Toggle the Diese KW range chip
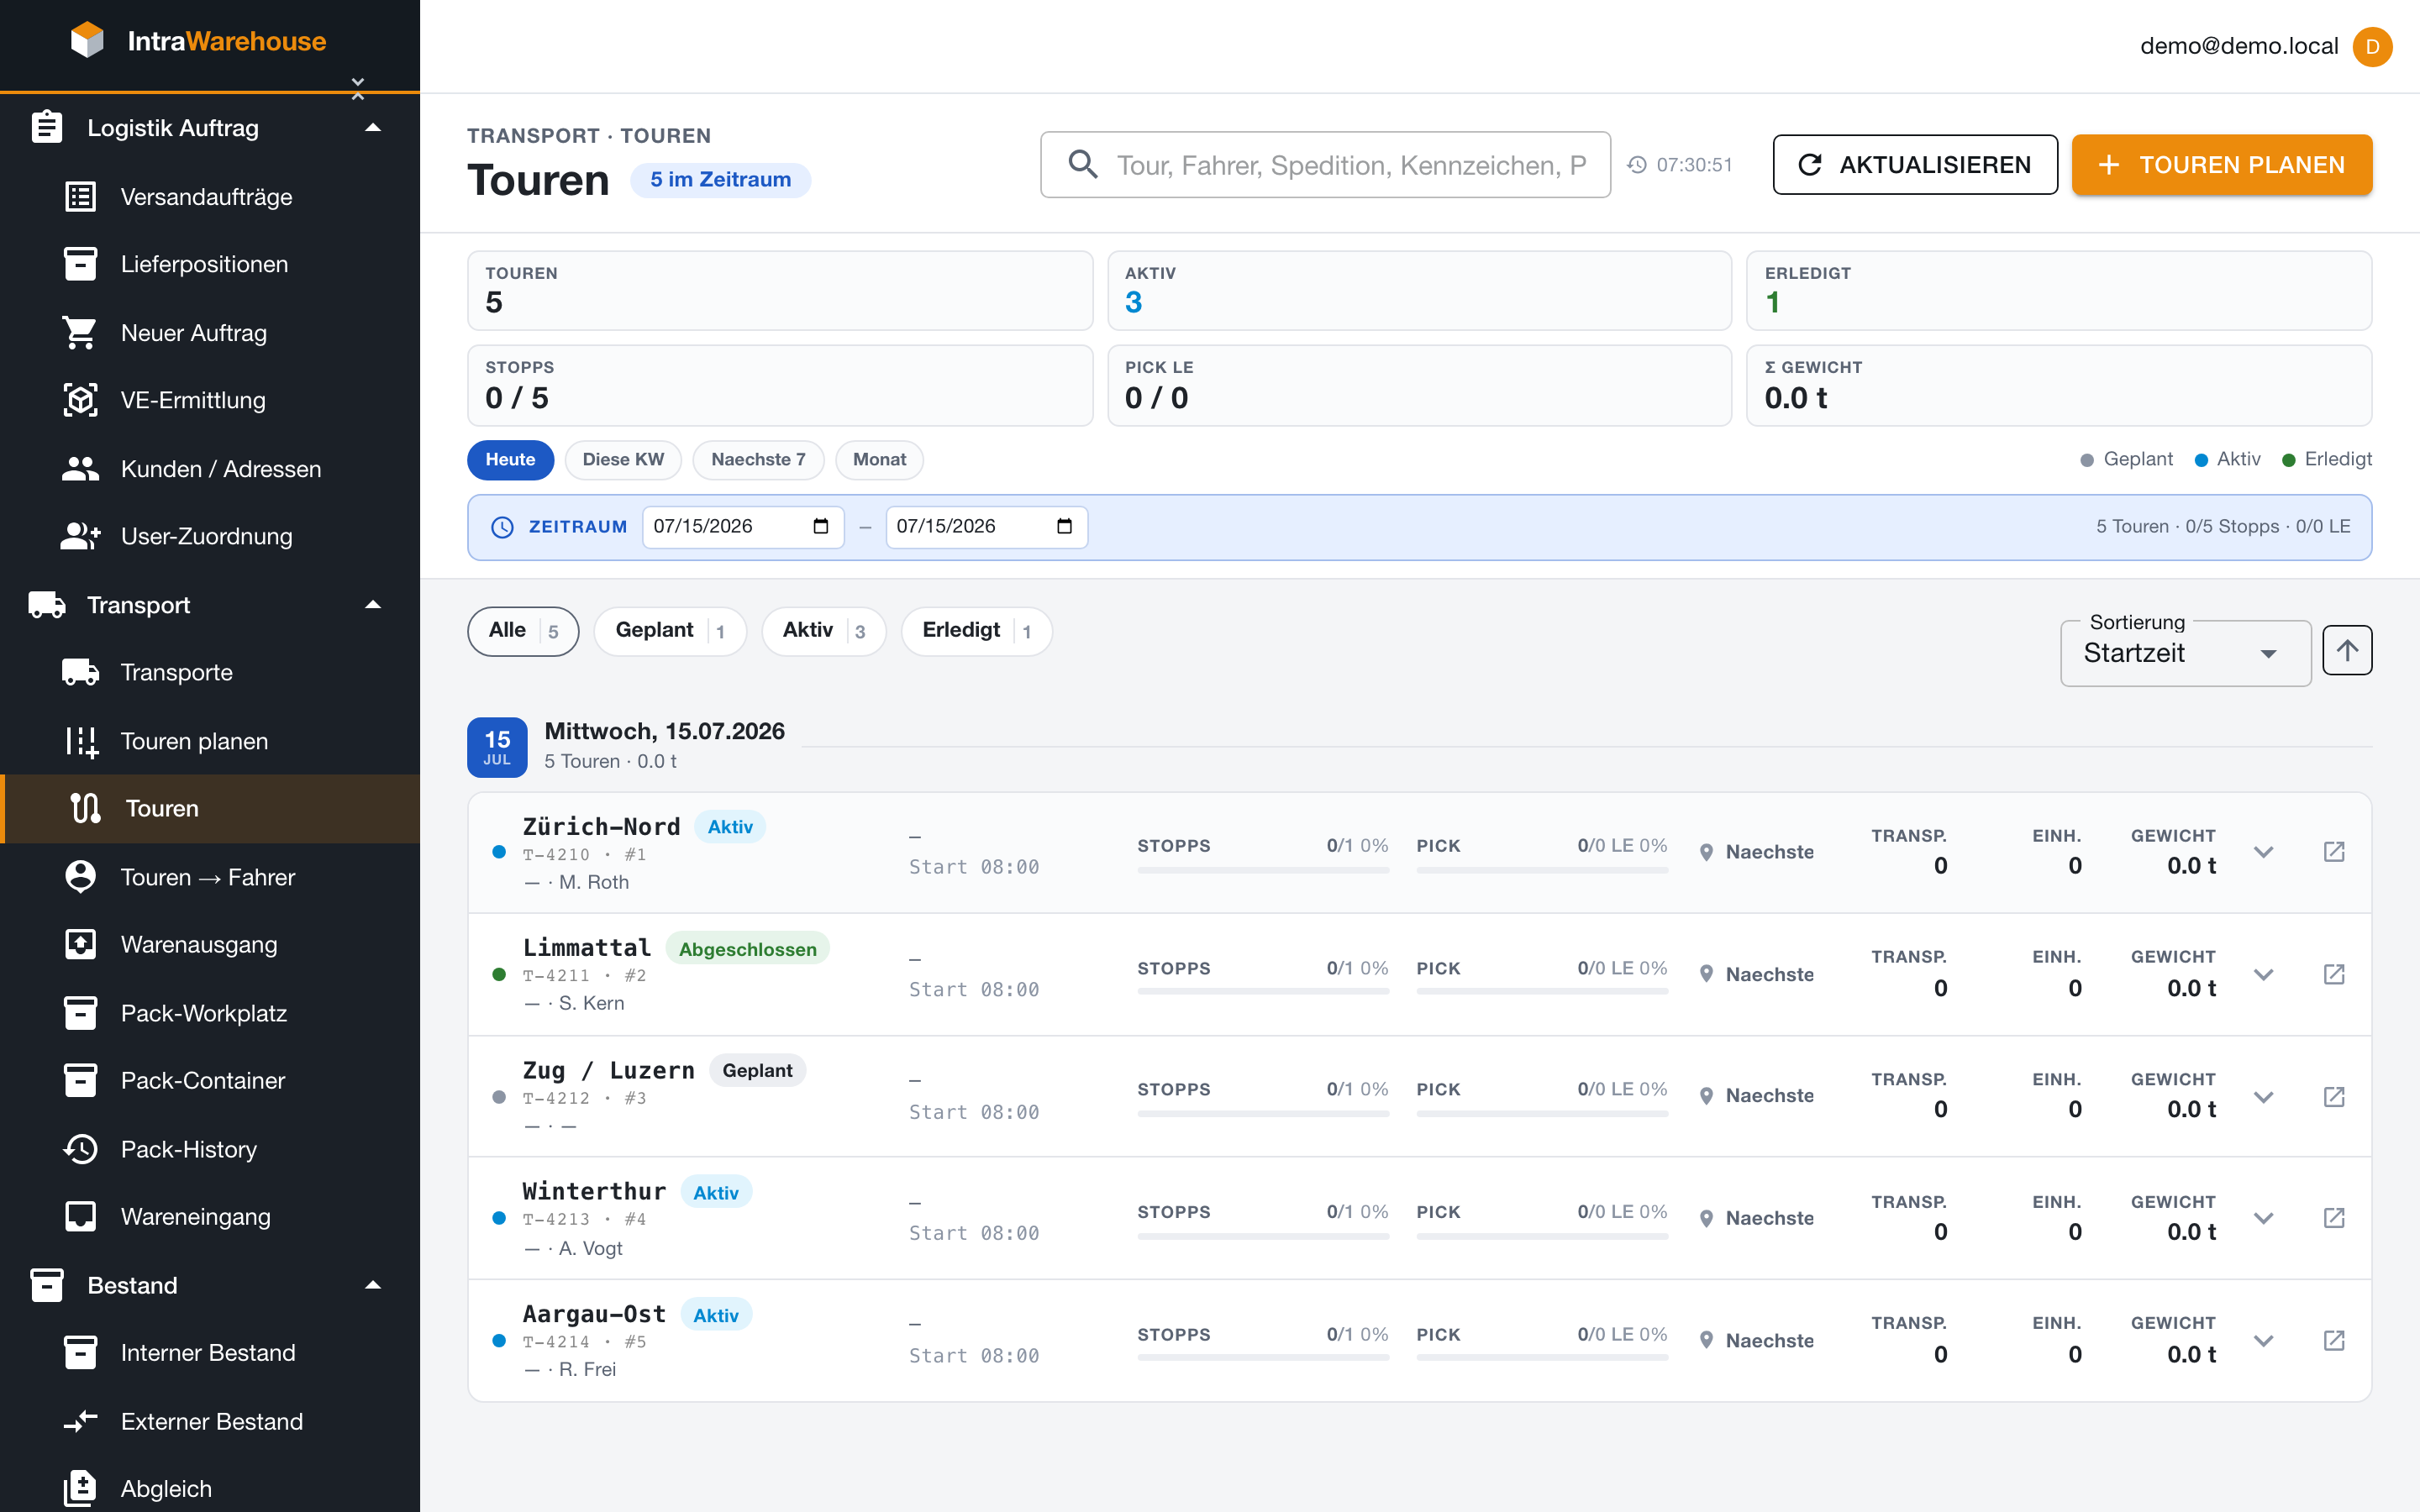 [623, 460]
